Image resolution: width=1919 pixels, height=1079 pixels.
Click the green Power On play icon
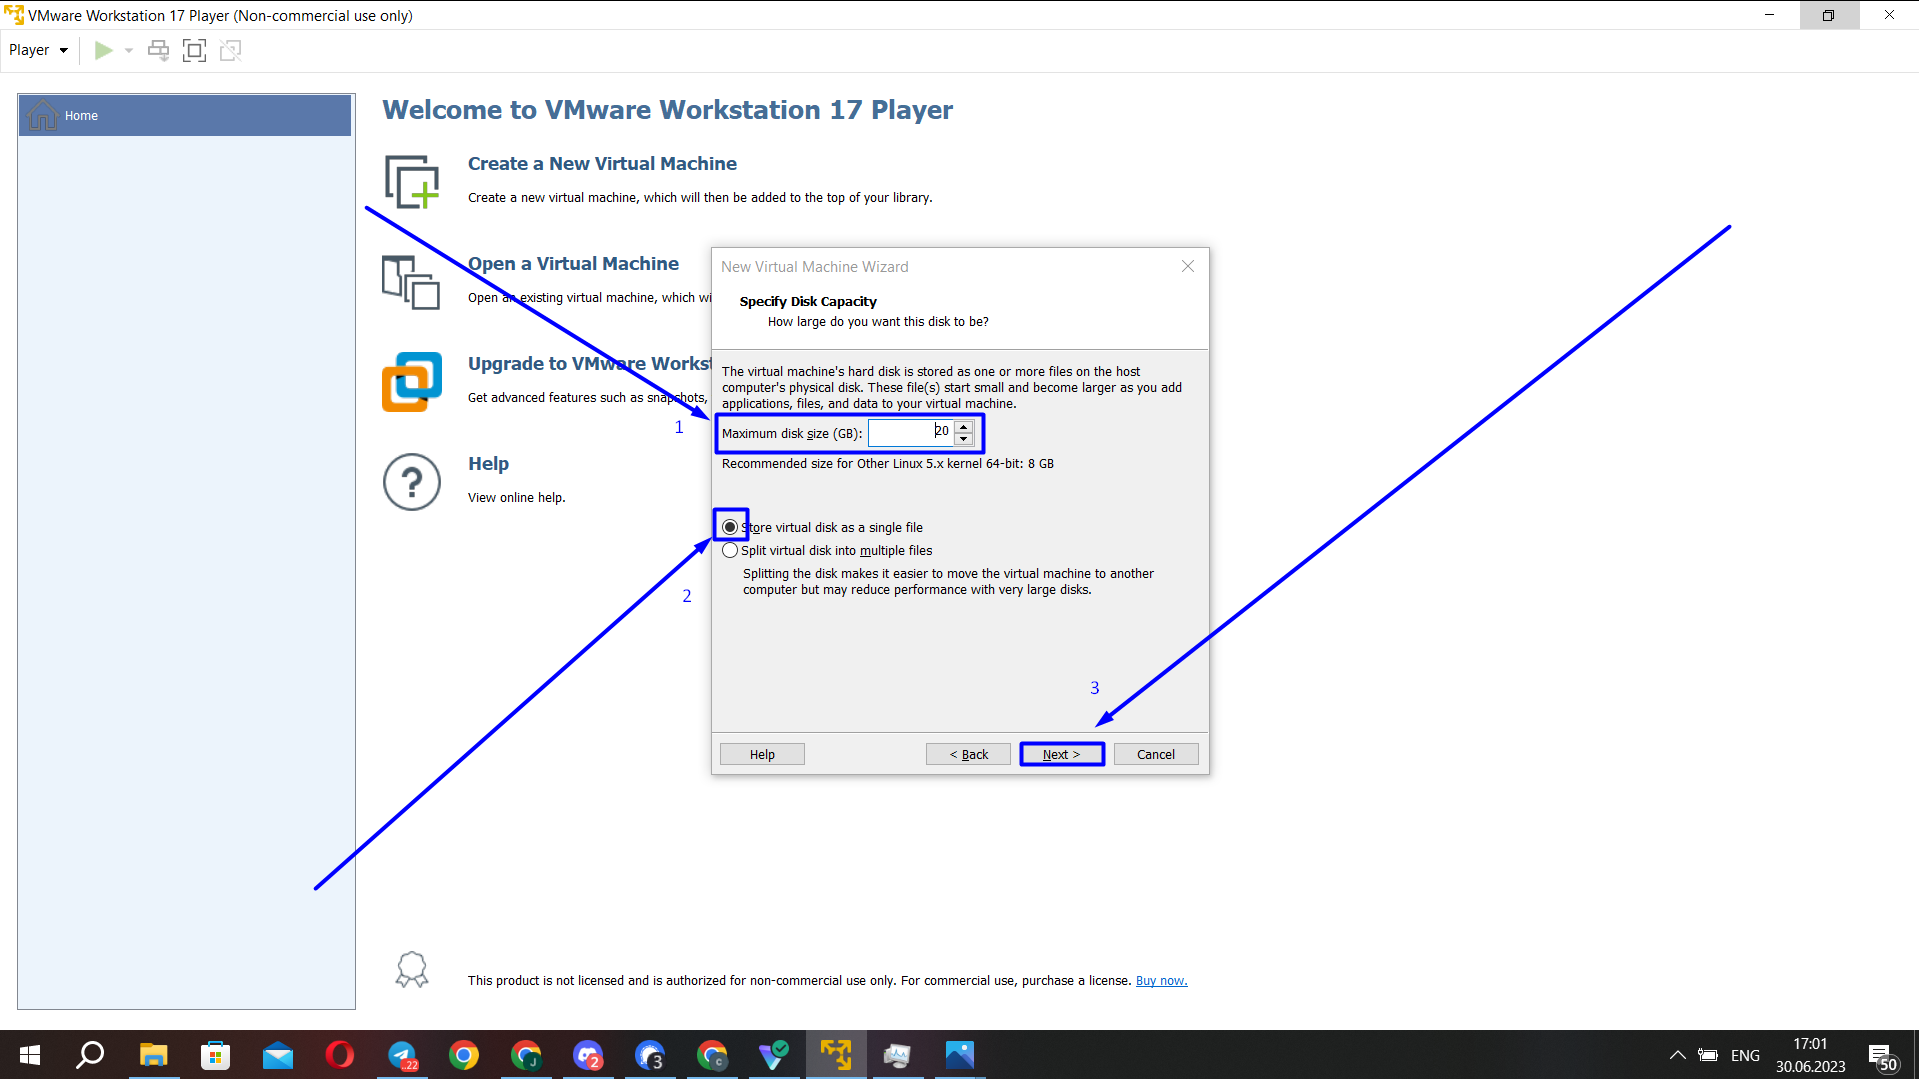103,50
